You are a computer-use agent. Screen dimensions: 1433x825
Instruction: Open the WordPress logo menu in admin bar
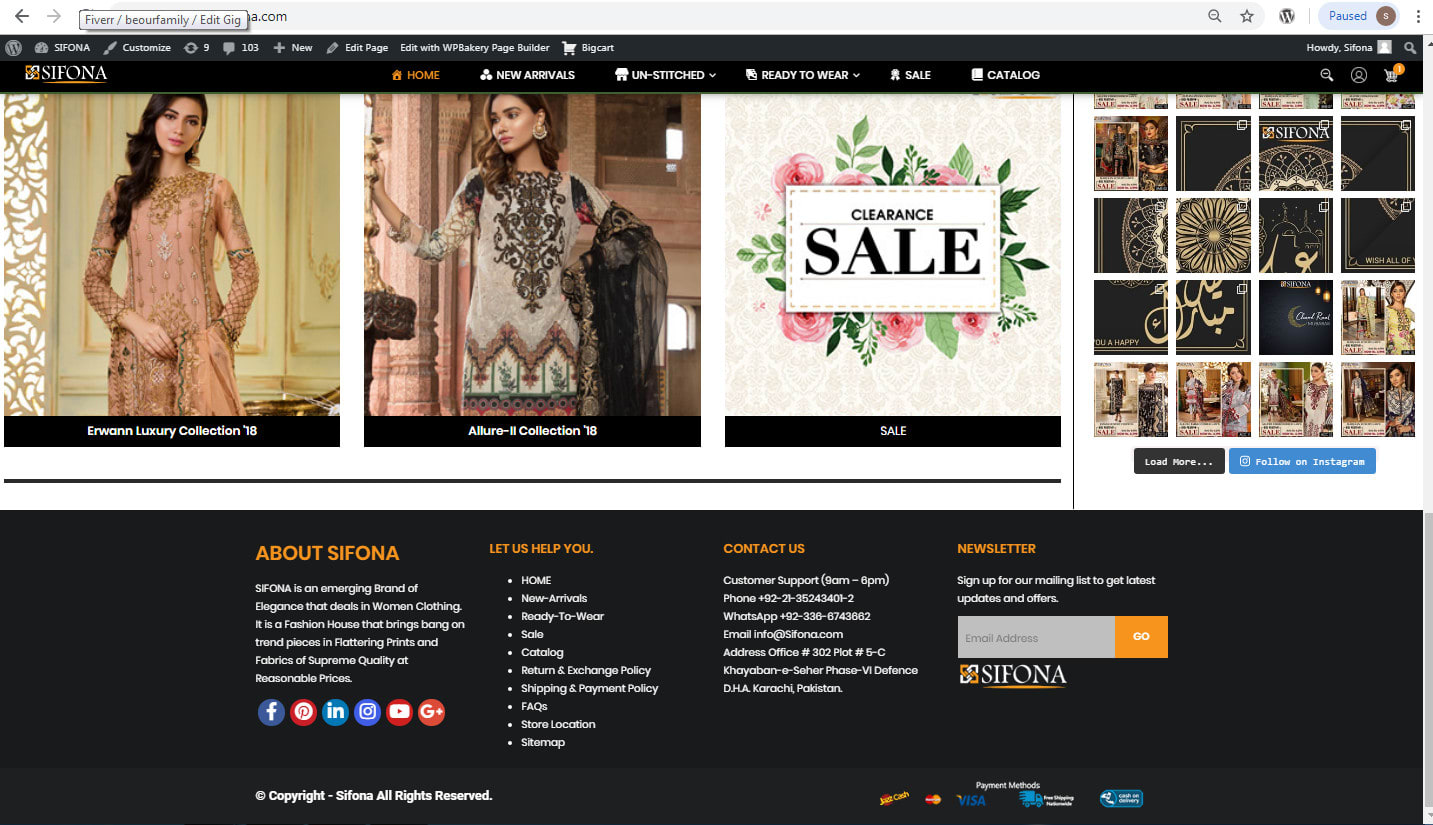pos(13,47)
